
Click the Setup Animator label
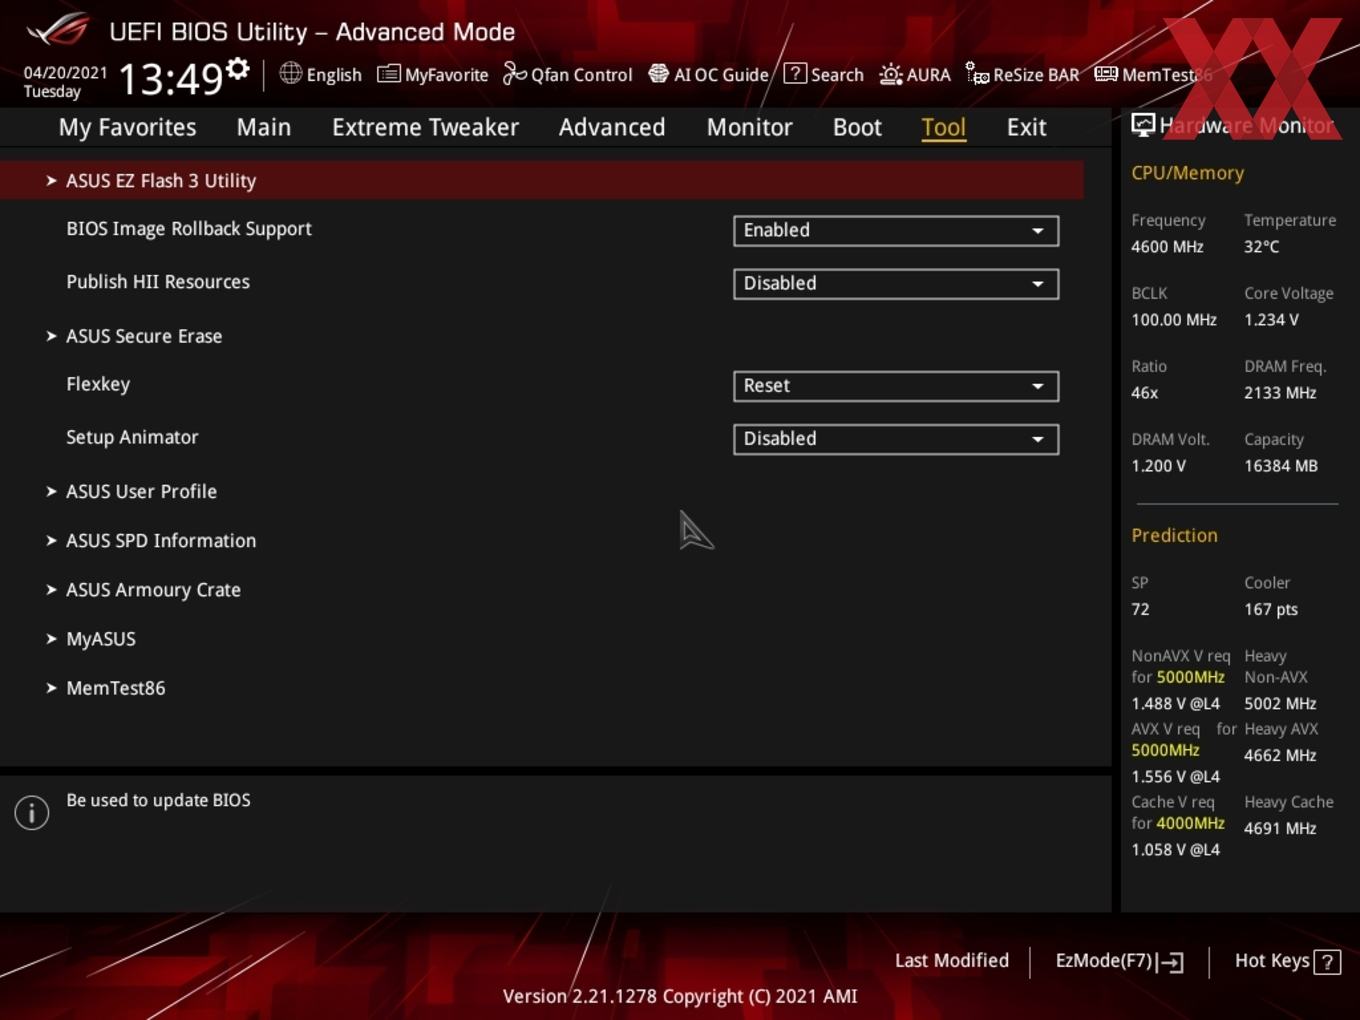coord(132,437)
